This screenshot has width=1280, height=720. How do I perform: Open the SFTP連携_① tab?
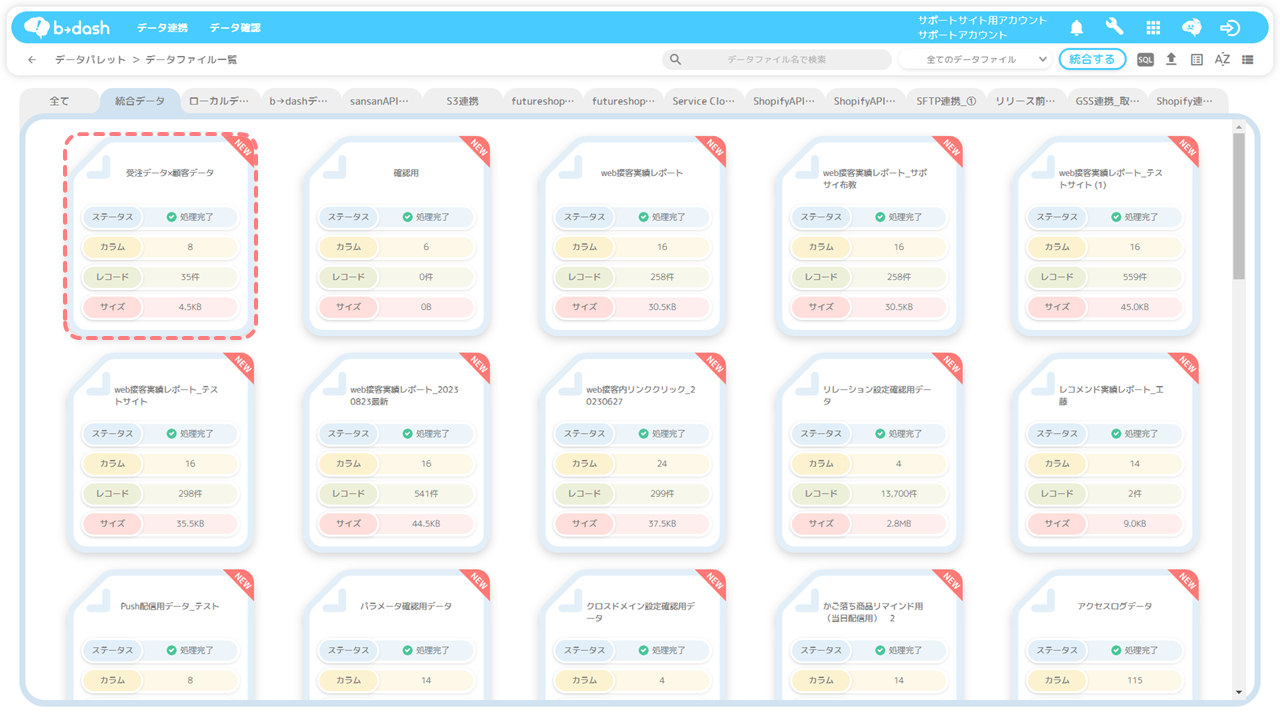point(946,101)
